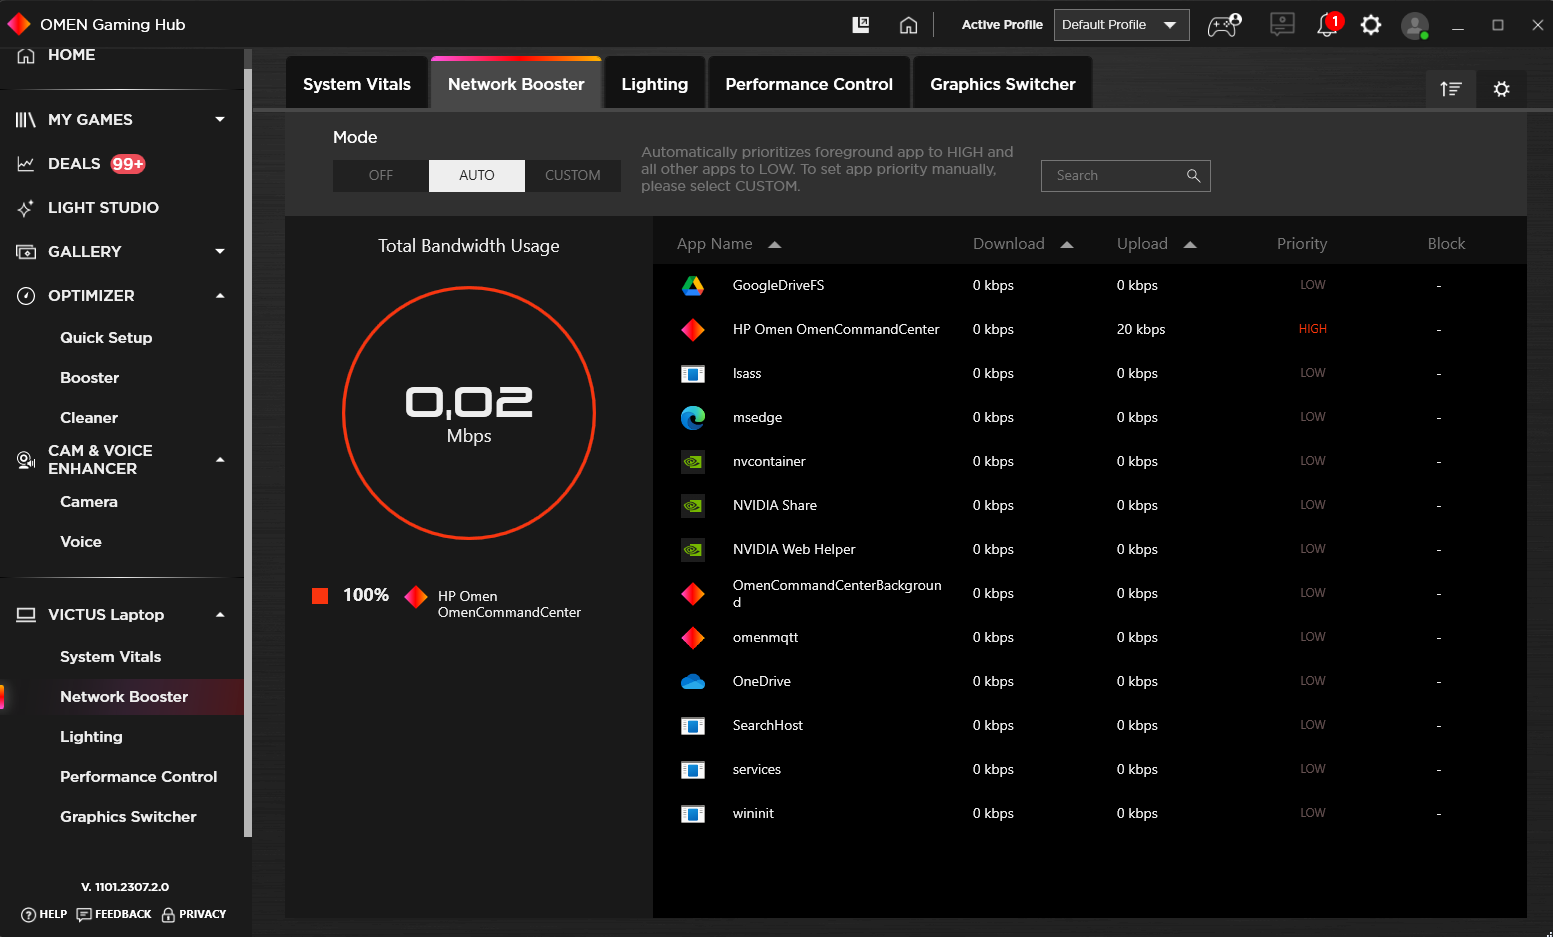Click the SearchHost window icon

tap(693, 726)
